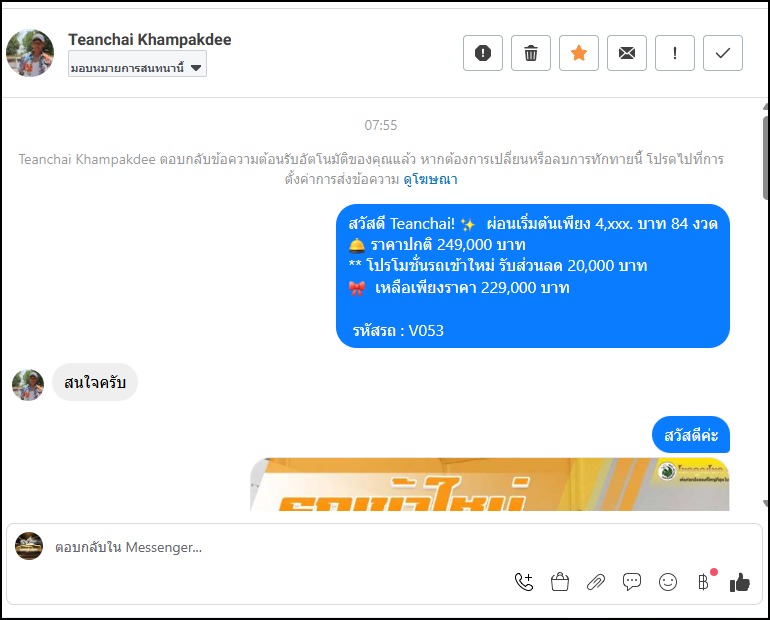Open saved replies speech bubble icon
770x620 pixels.
coord(632,582)
